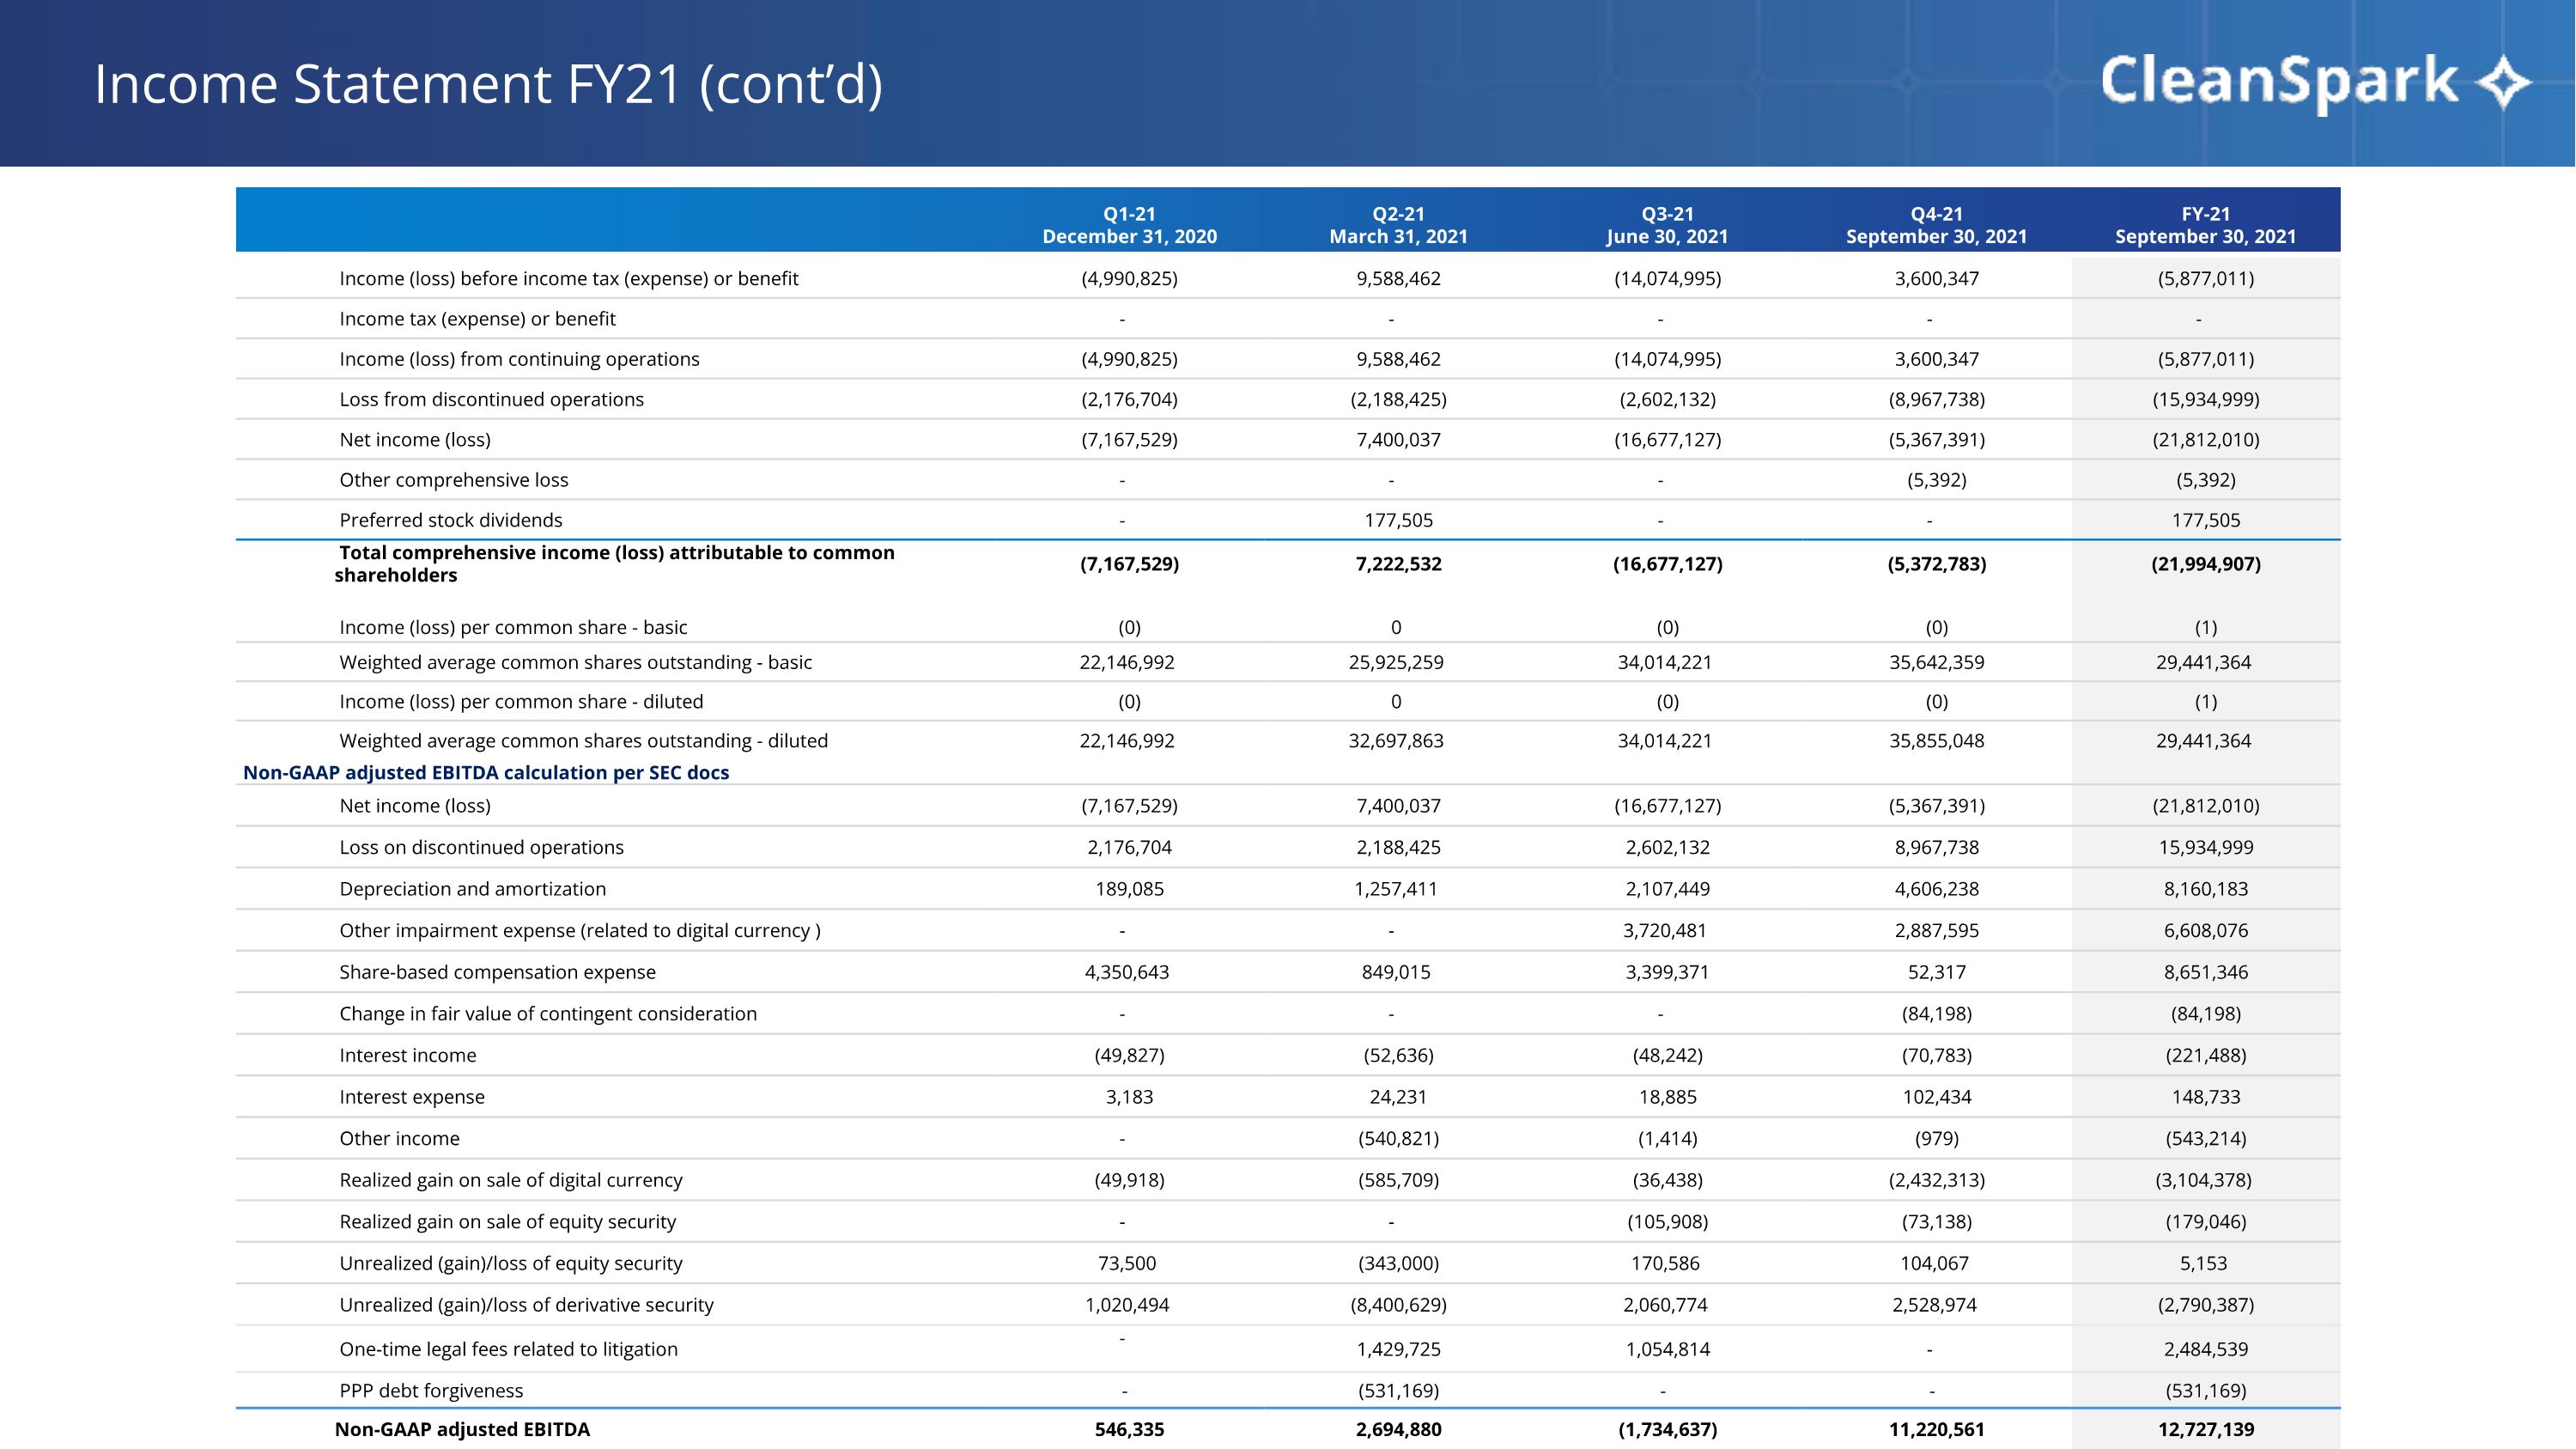
Task: Click the Depreciation and amortization row label
Action: click(472, 889)
